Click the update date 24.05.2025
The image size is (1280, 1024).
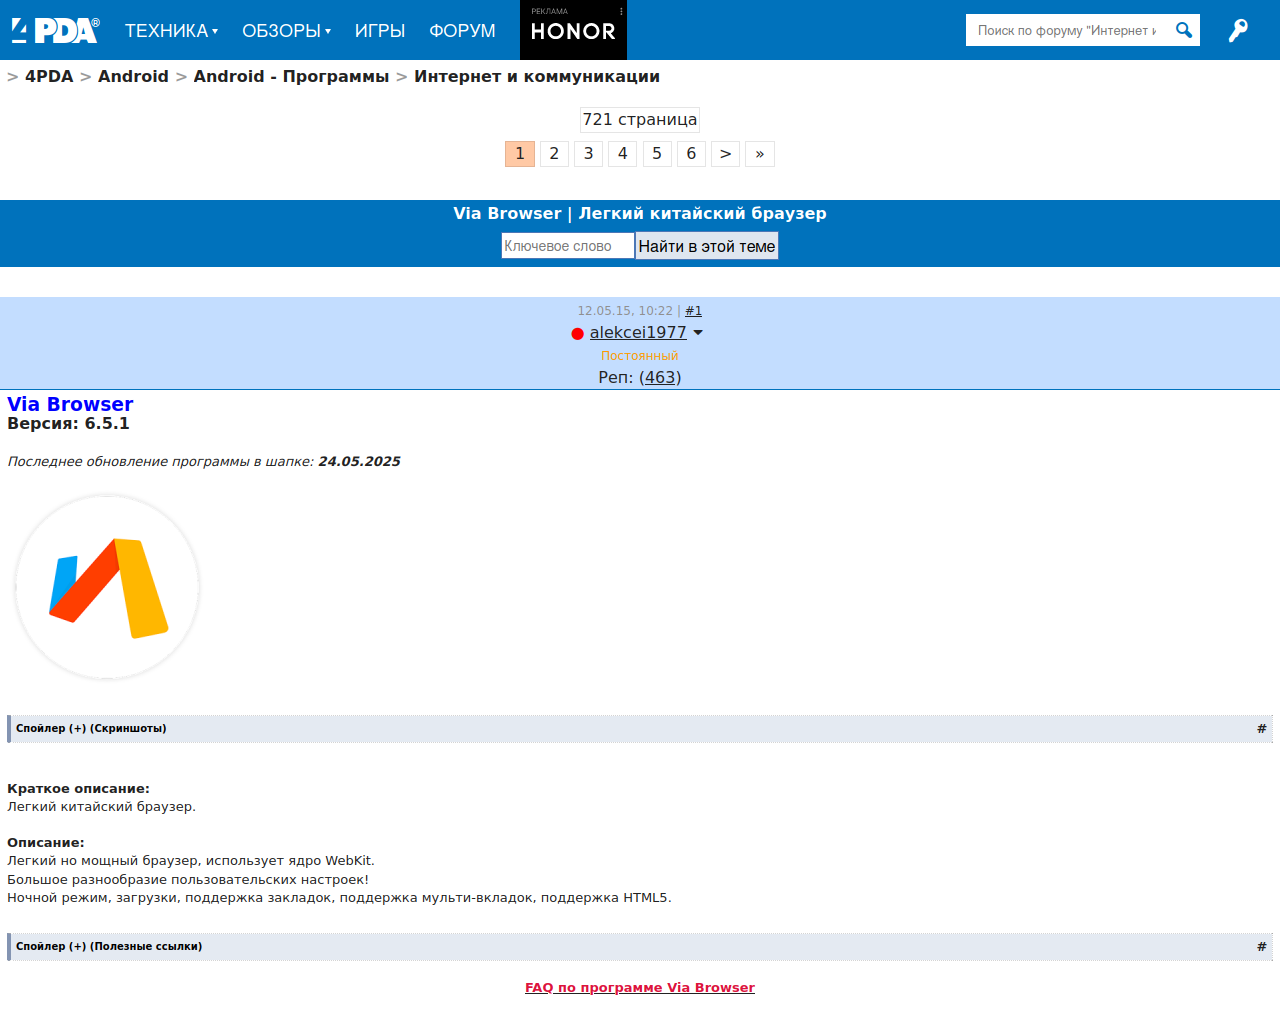pos(359,461)
